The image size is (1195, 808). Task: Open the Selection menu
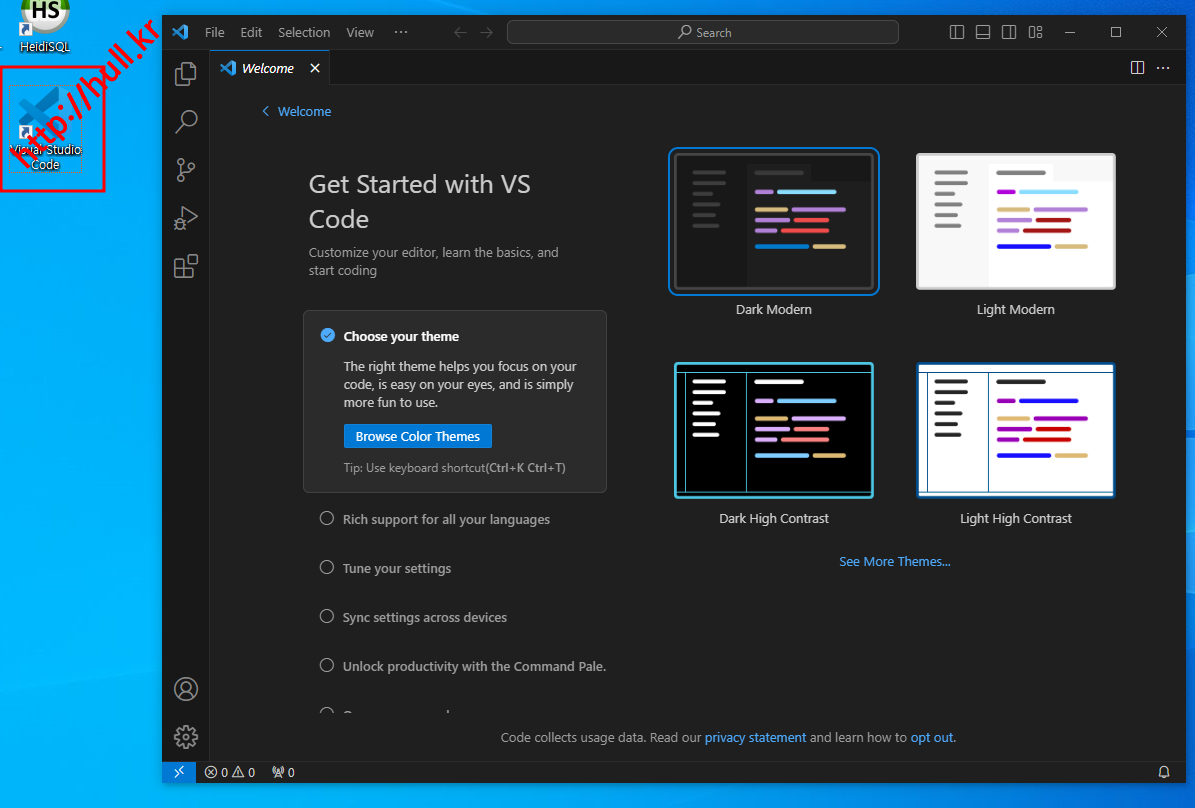[x=304, y=32]
